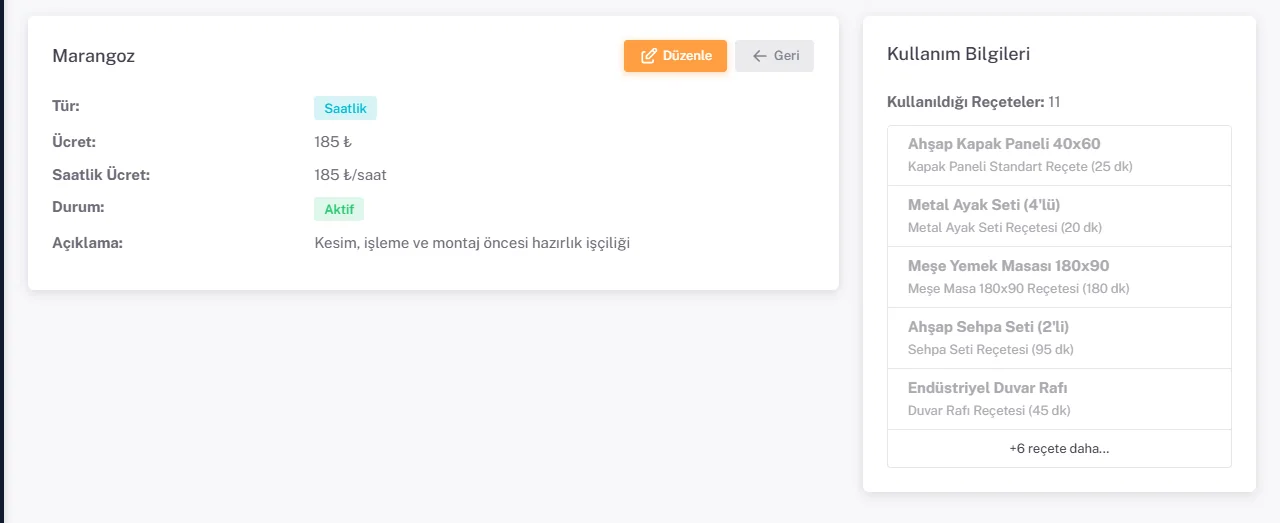1280x523 pixels.
Task: Click 'Duvar Rafı Reçetesi (45 dk)' subtitle
Action: [989, 411]
